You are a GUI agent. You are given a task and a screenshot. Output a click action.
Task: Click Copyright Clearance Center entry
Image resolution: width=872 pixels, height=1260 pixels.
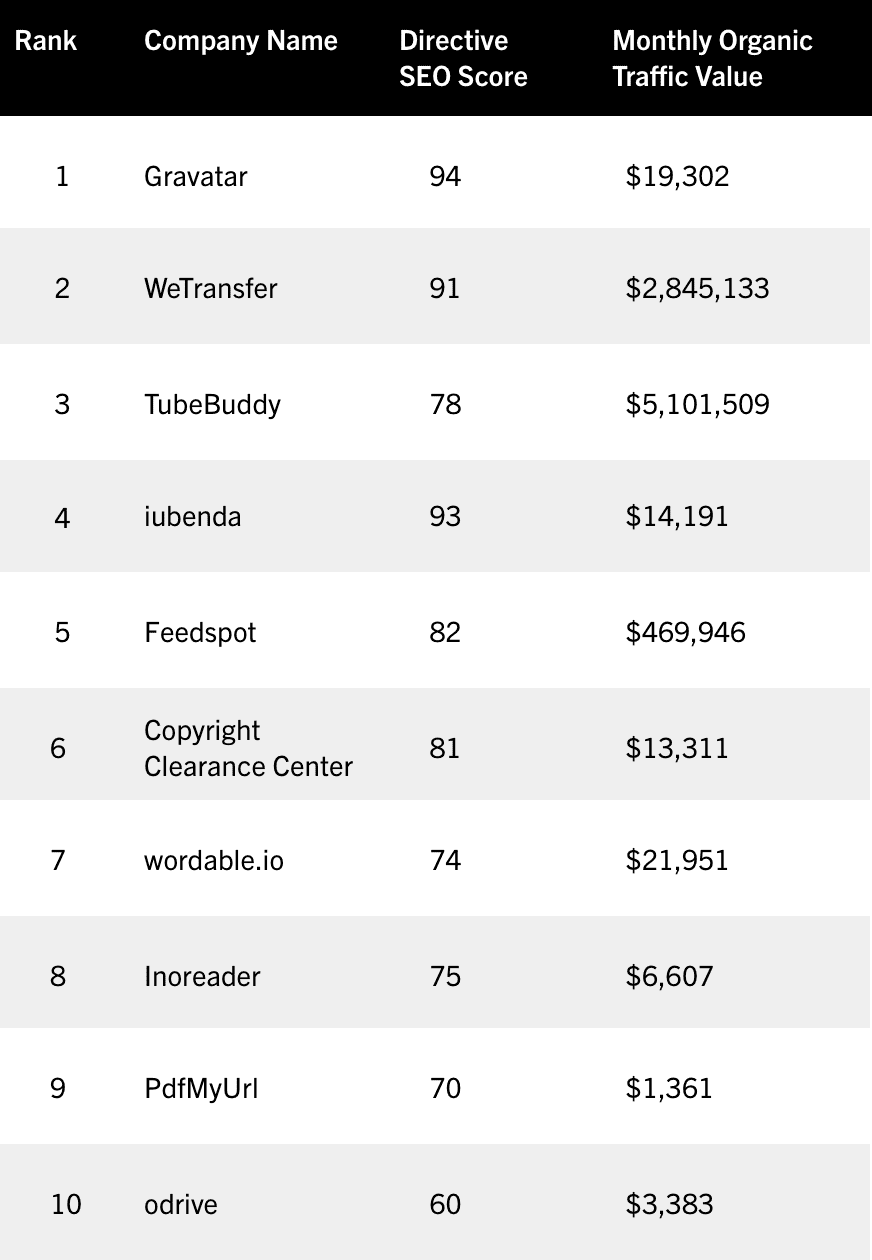tap(249, 748)
